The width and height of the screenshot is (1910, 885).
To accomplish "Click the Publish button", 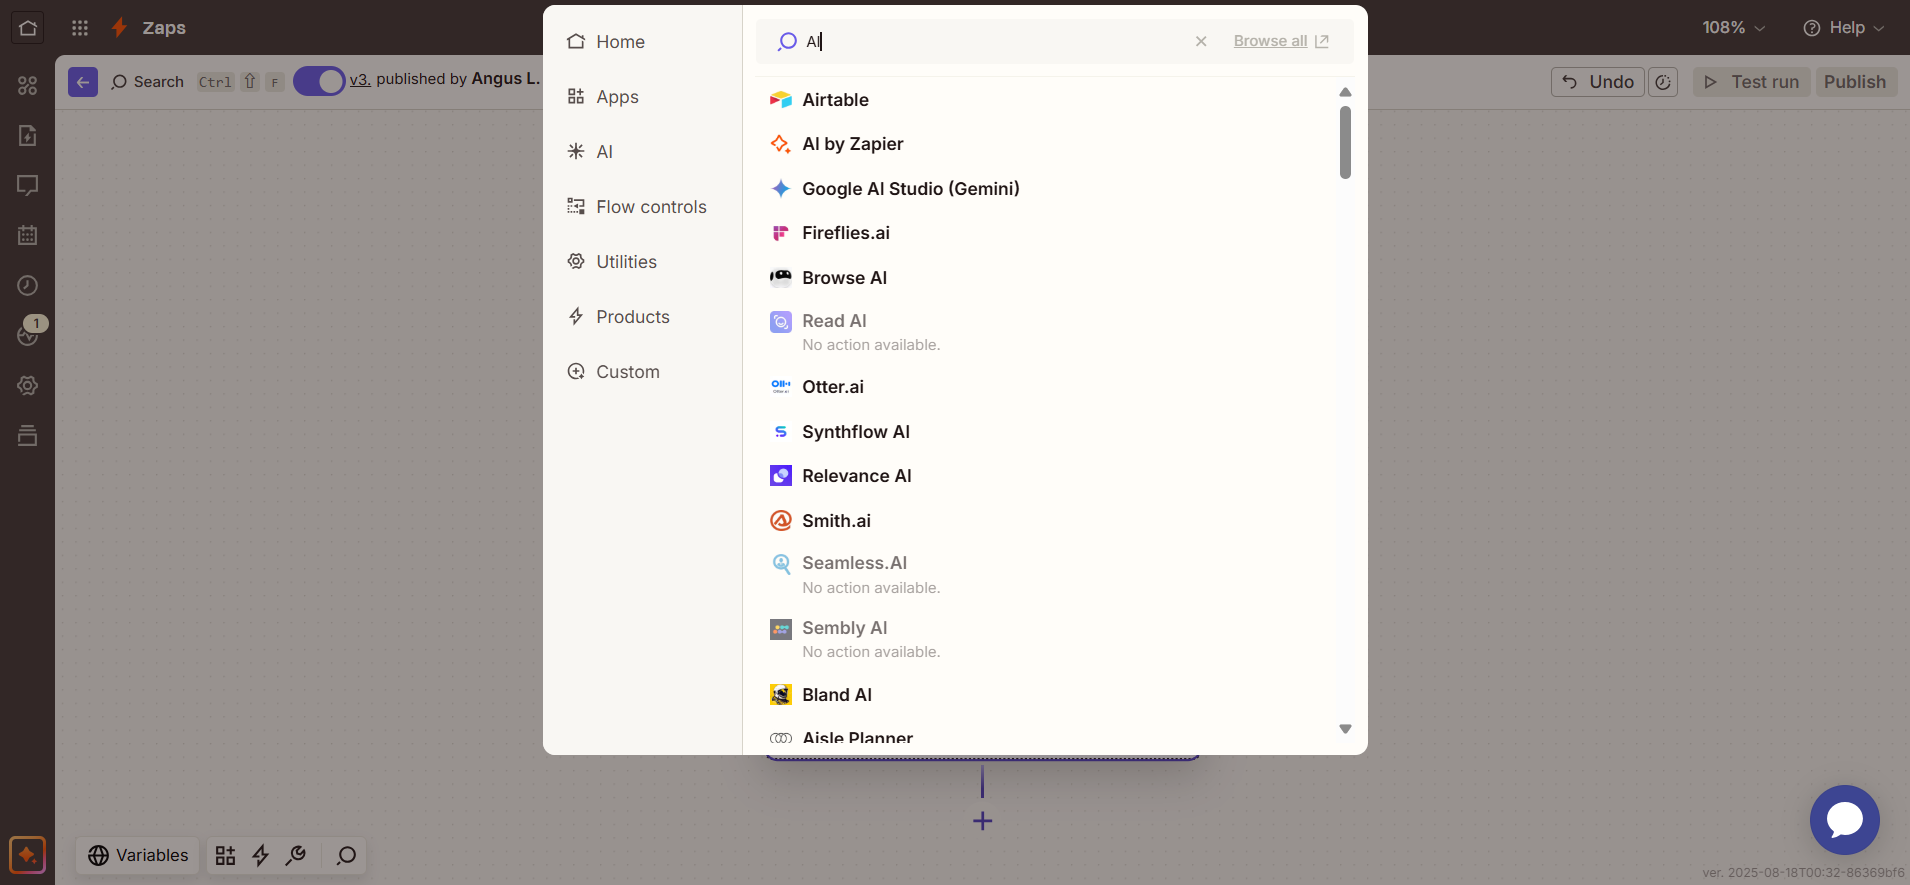I will [1855, 82].
